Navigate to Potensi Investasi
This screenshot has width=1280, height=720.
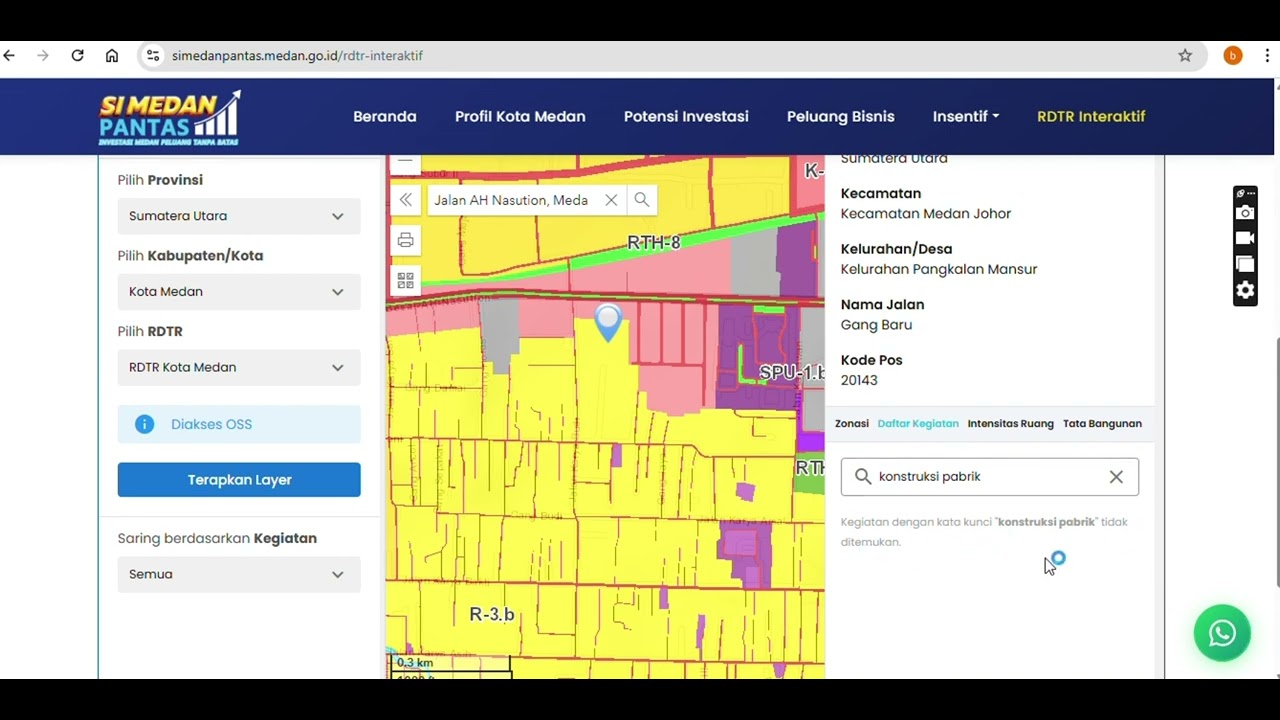[686, 117]
